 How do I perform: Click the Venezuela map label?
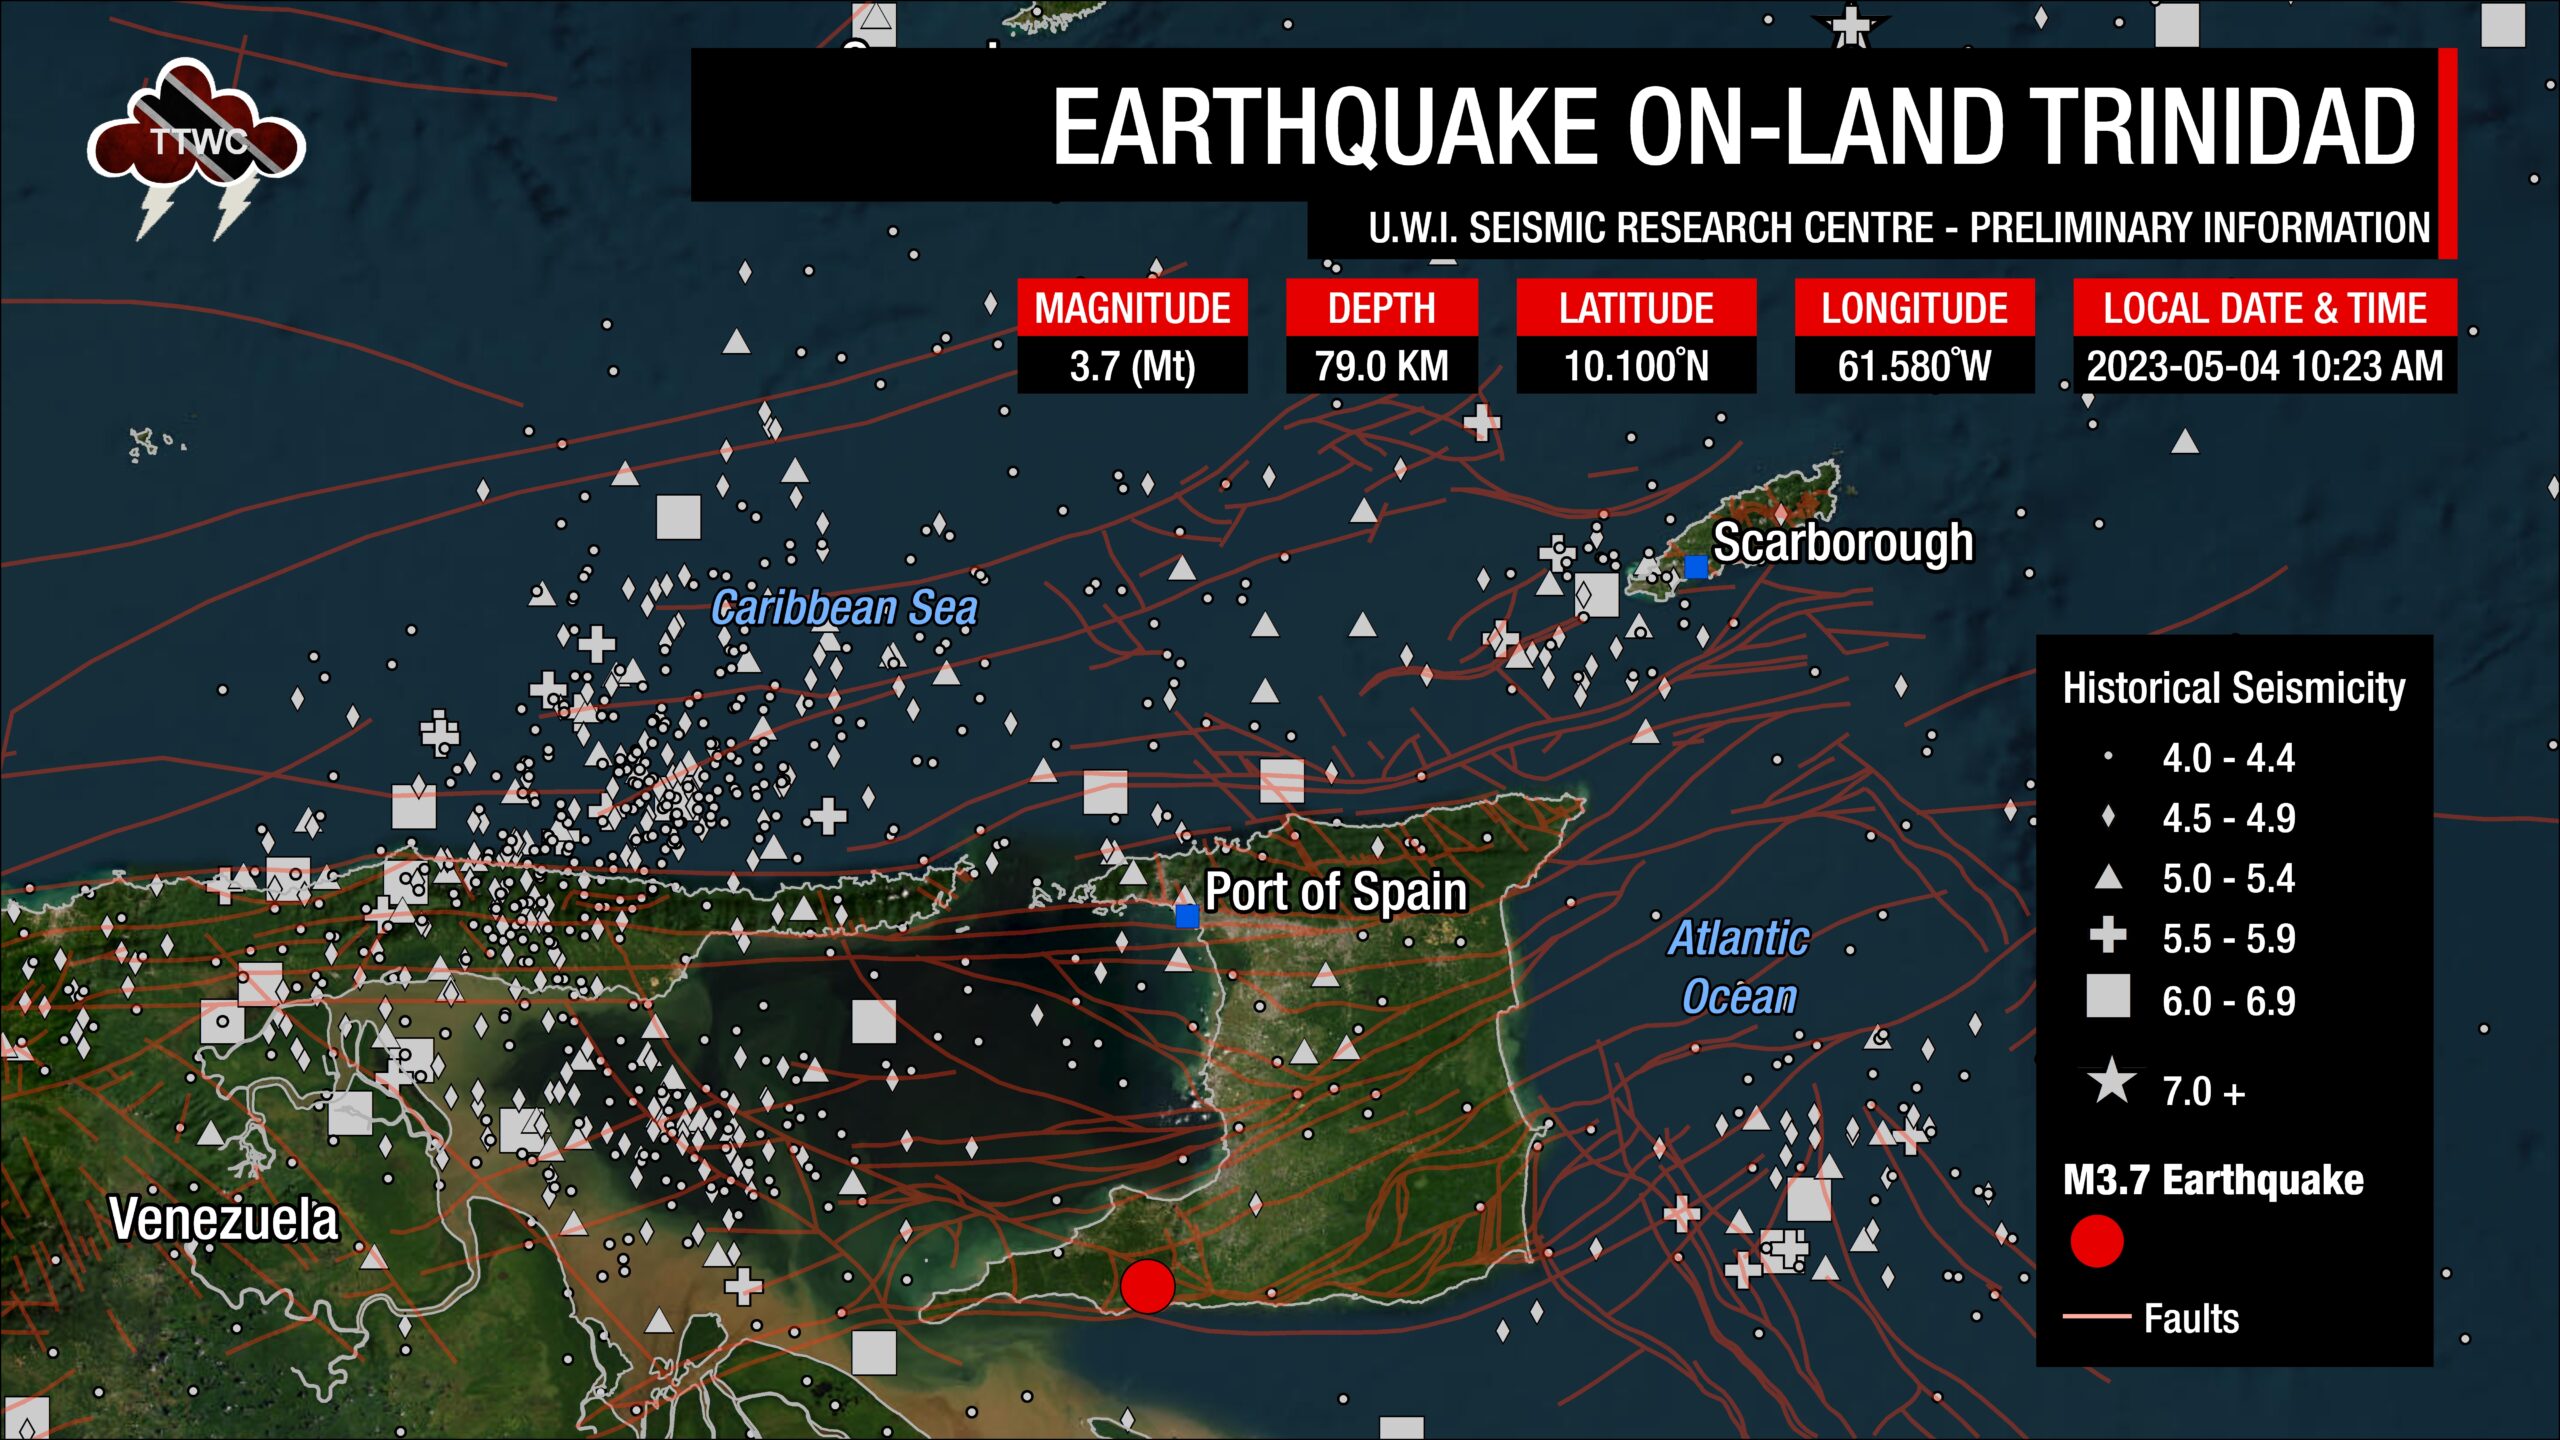[x=224, y=1219]
